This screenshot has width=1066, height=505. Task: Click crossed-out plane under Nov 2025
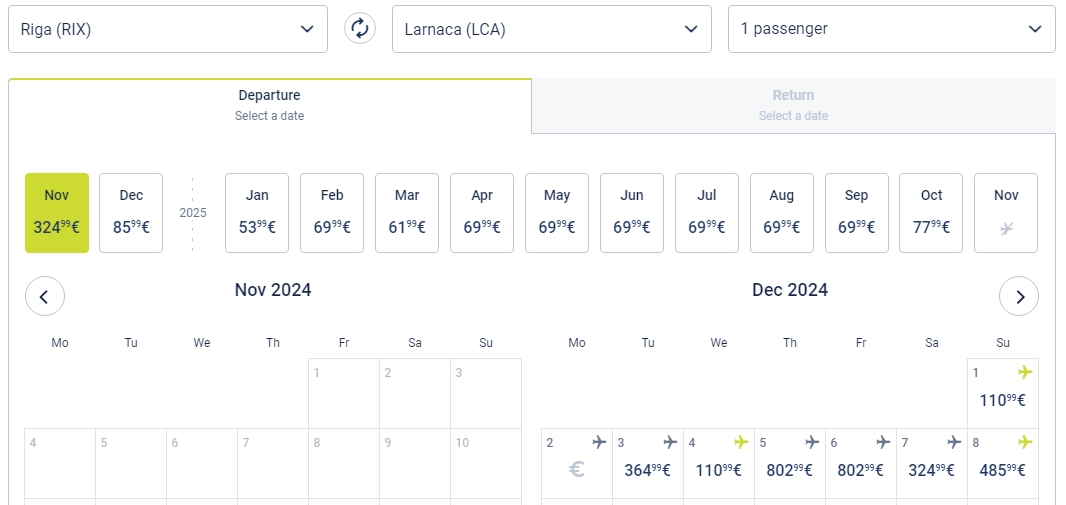1006,228
